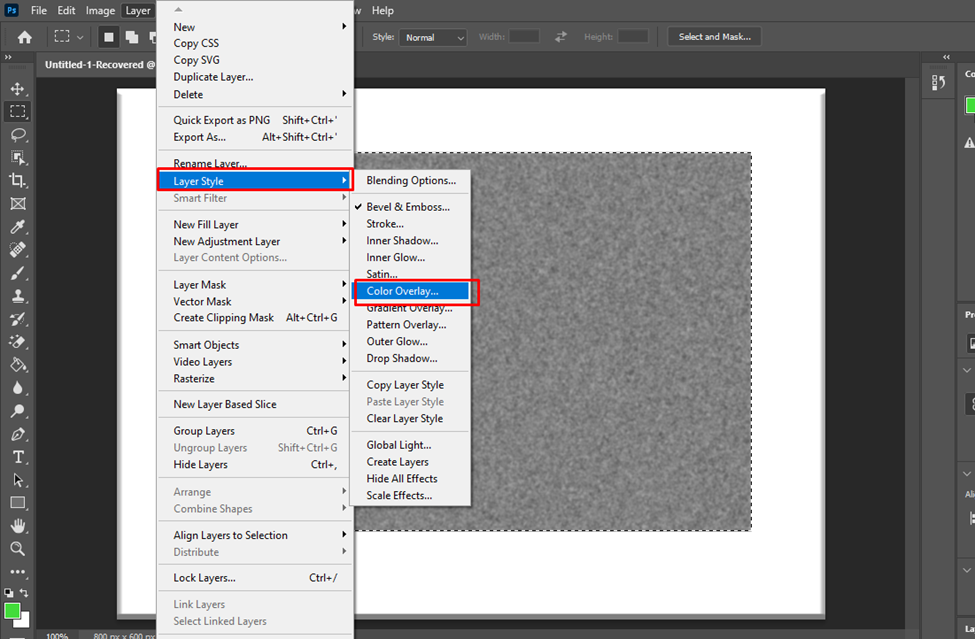Image resolution: width=975 pixels, height=639 pixels.
Task: Select the Pen tool
Action: pos(17,434)
